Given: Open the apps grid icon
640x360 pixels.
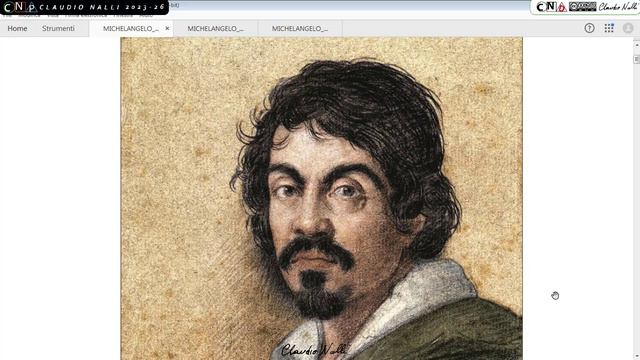Looking at the screenshot, I should [x=609, y=28].
